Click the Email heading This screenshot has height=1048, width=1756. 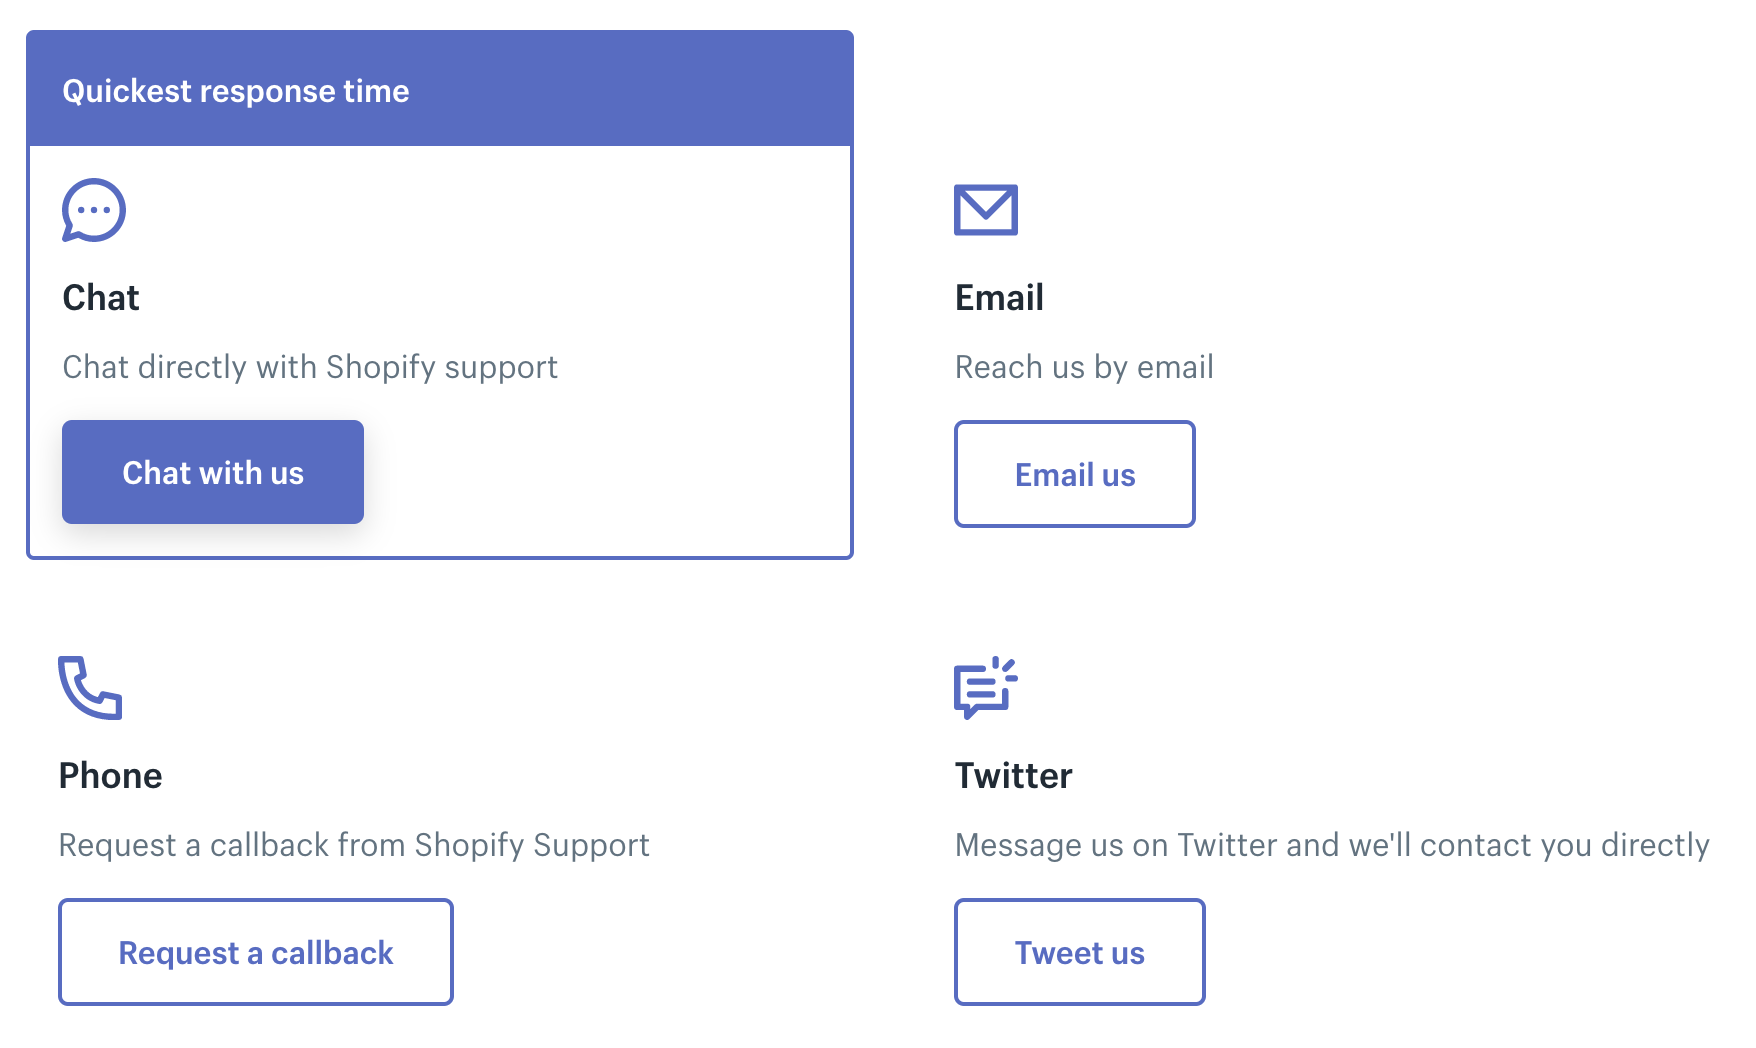999,298
